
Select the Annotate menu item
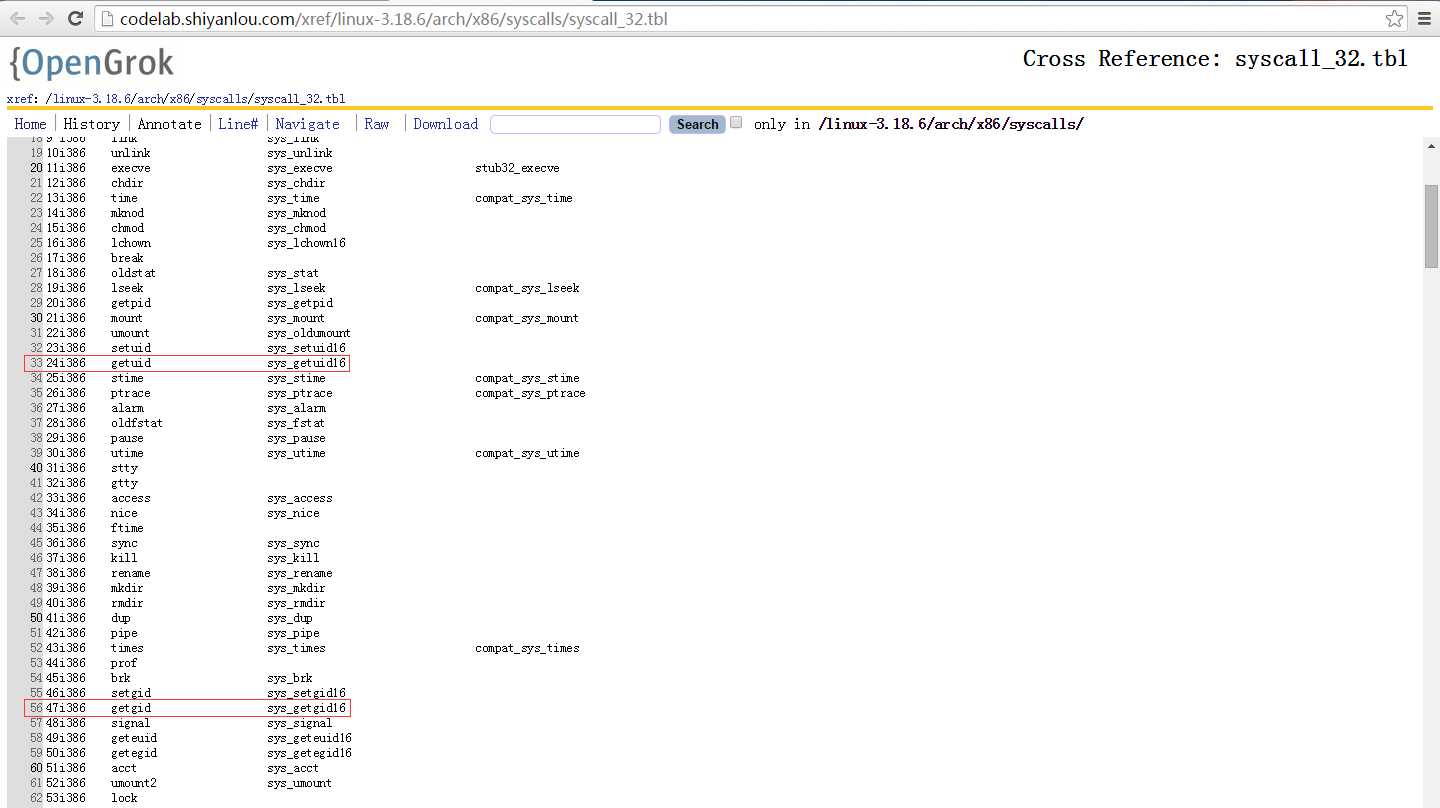[x=169, y=124]
